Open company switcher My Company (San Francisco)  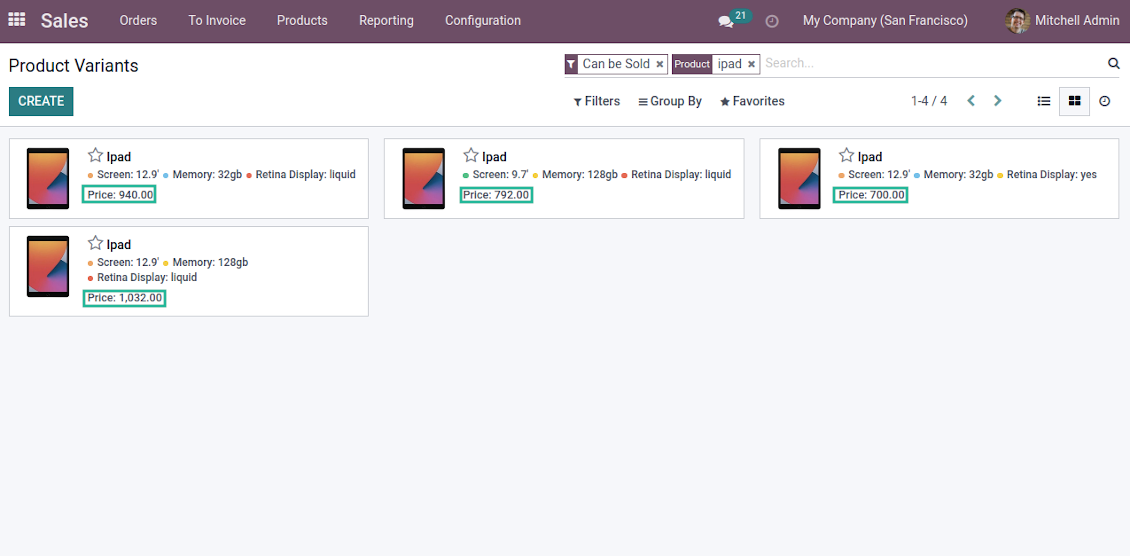tap(885, 21)
